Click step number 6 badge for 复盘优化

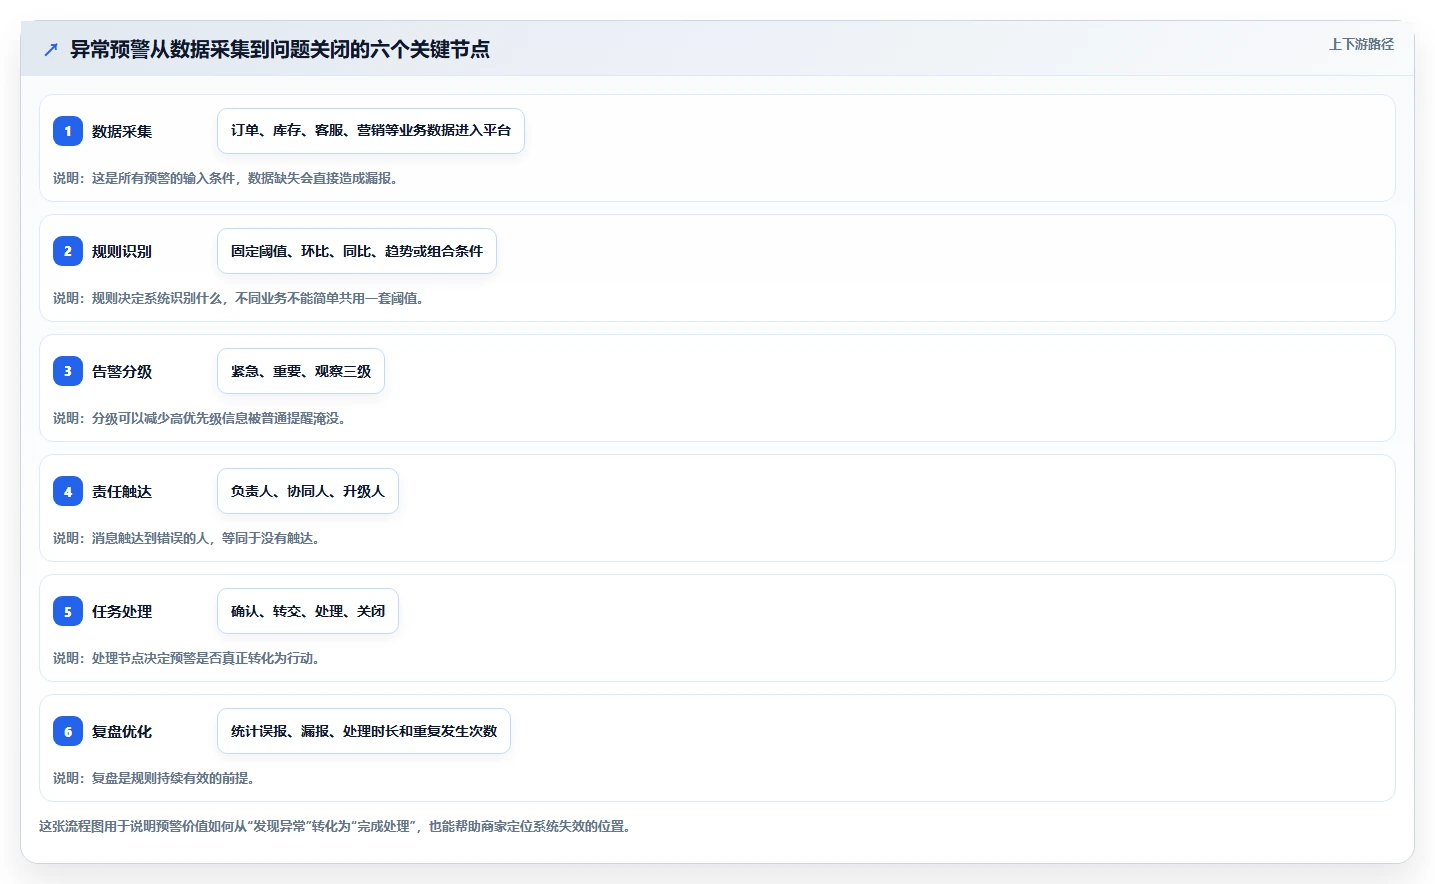68,731
